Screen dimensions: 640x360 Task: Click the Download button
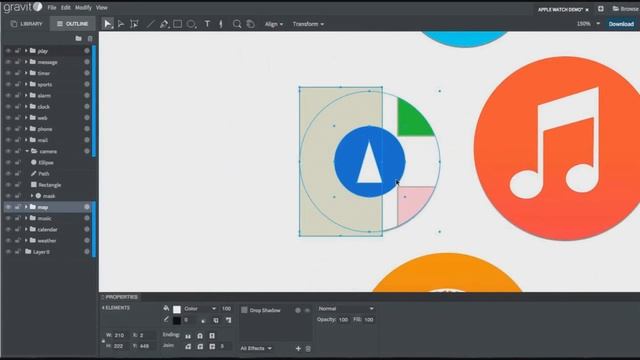point(621,24)
